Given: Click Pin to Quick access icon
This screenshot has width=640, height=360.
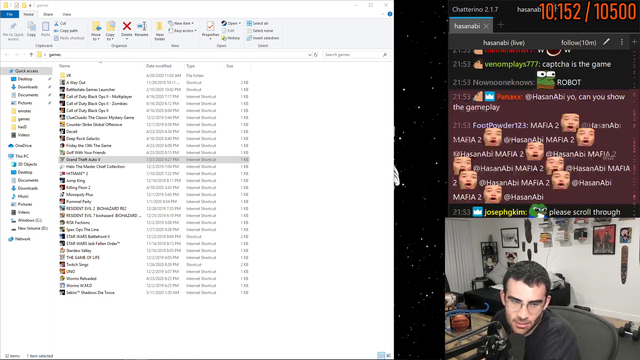Looking at the screenshot, I should [x=13, y=27].
